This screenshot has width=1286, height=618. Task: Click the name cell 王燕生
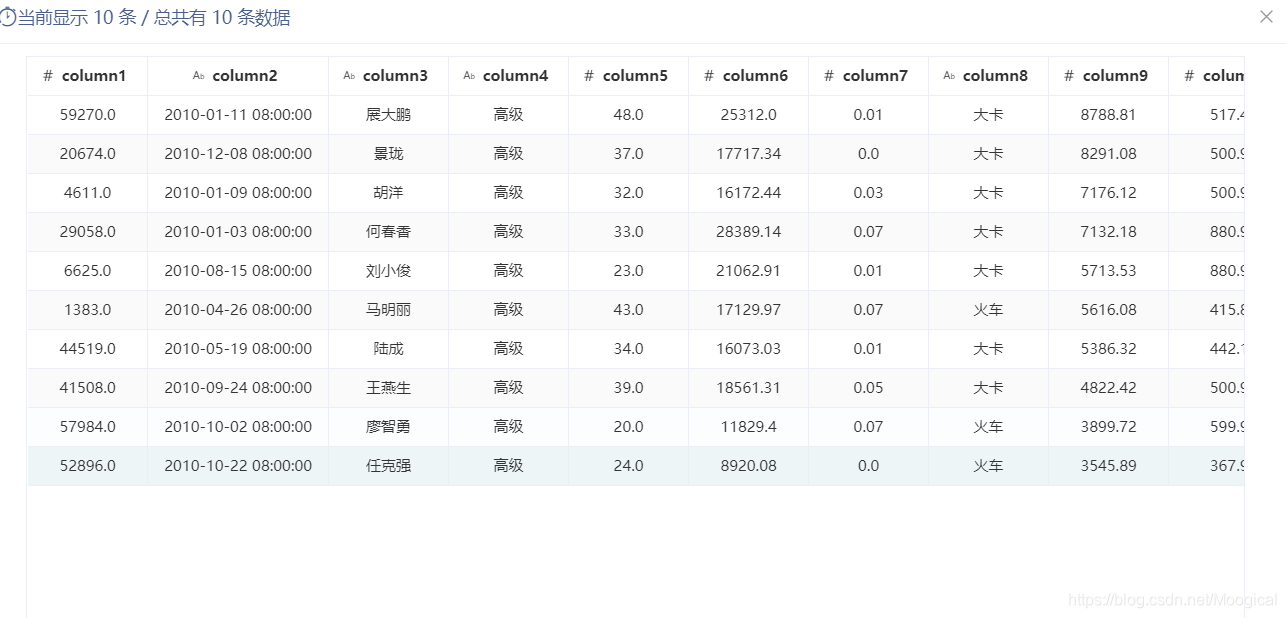388,388
